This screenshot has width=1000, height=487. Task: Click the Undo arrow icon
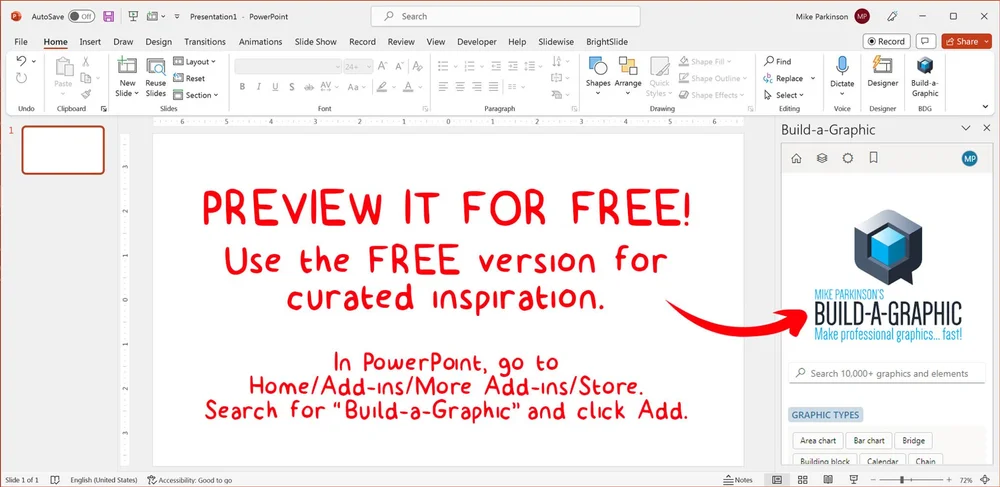[21, 61]
